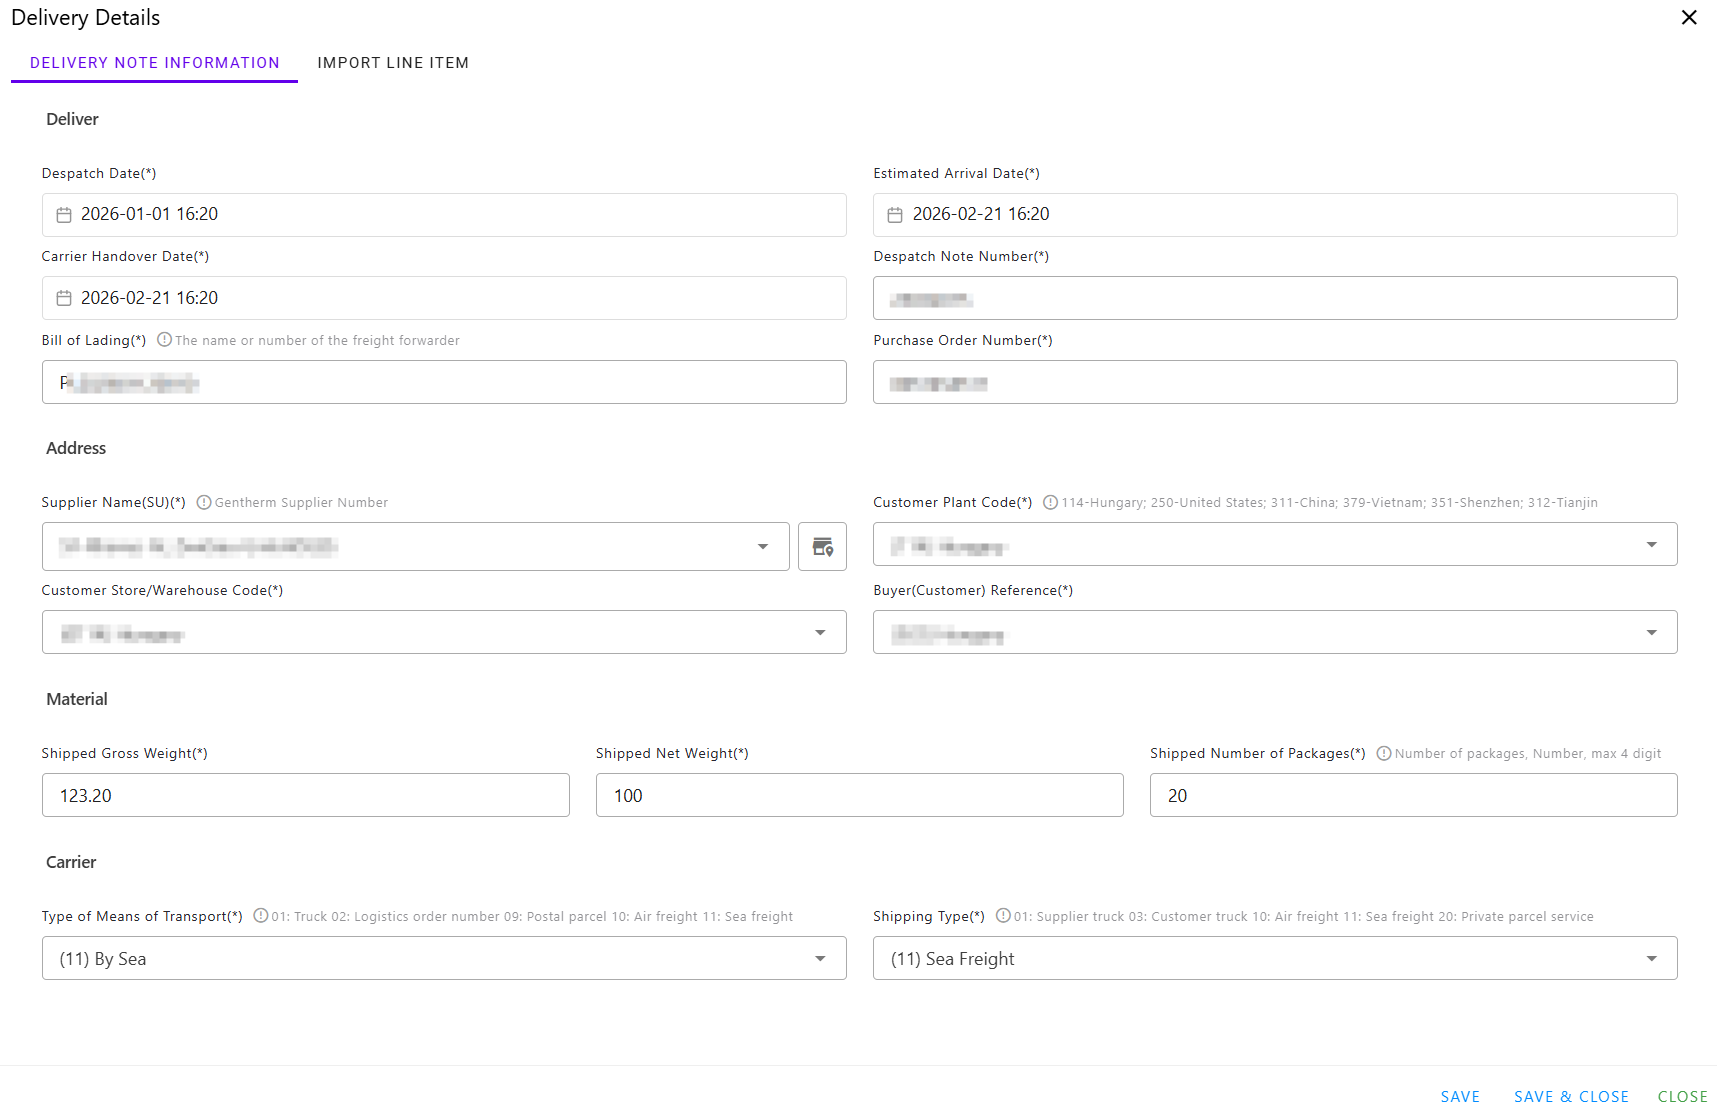Click info icon beside Shipped Number of Packages

[x=1384, y=754]
